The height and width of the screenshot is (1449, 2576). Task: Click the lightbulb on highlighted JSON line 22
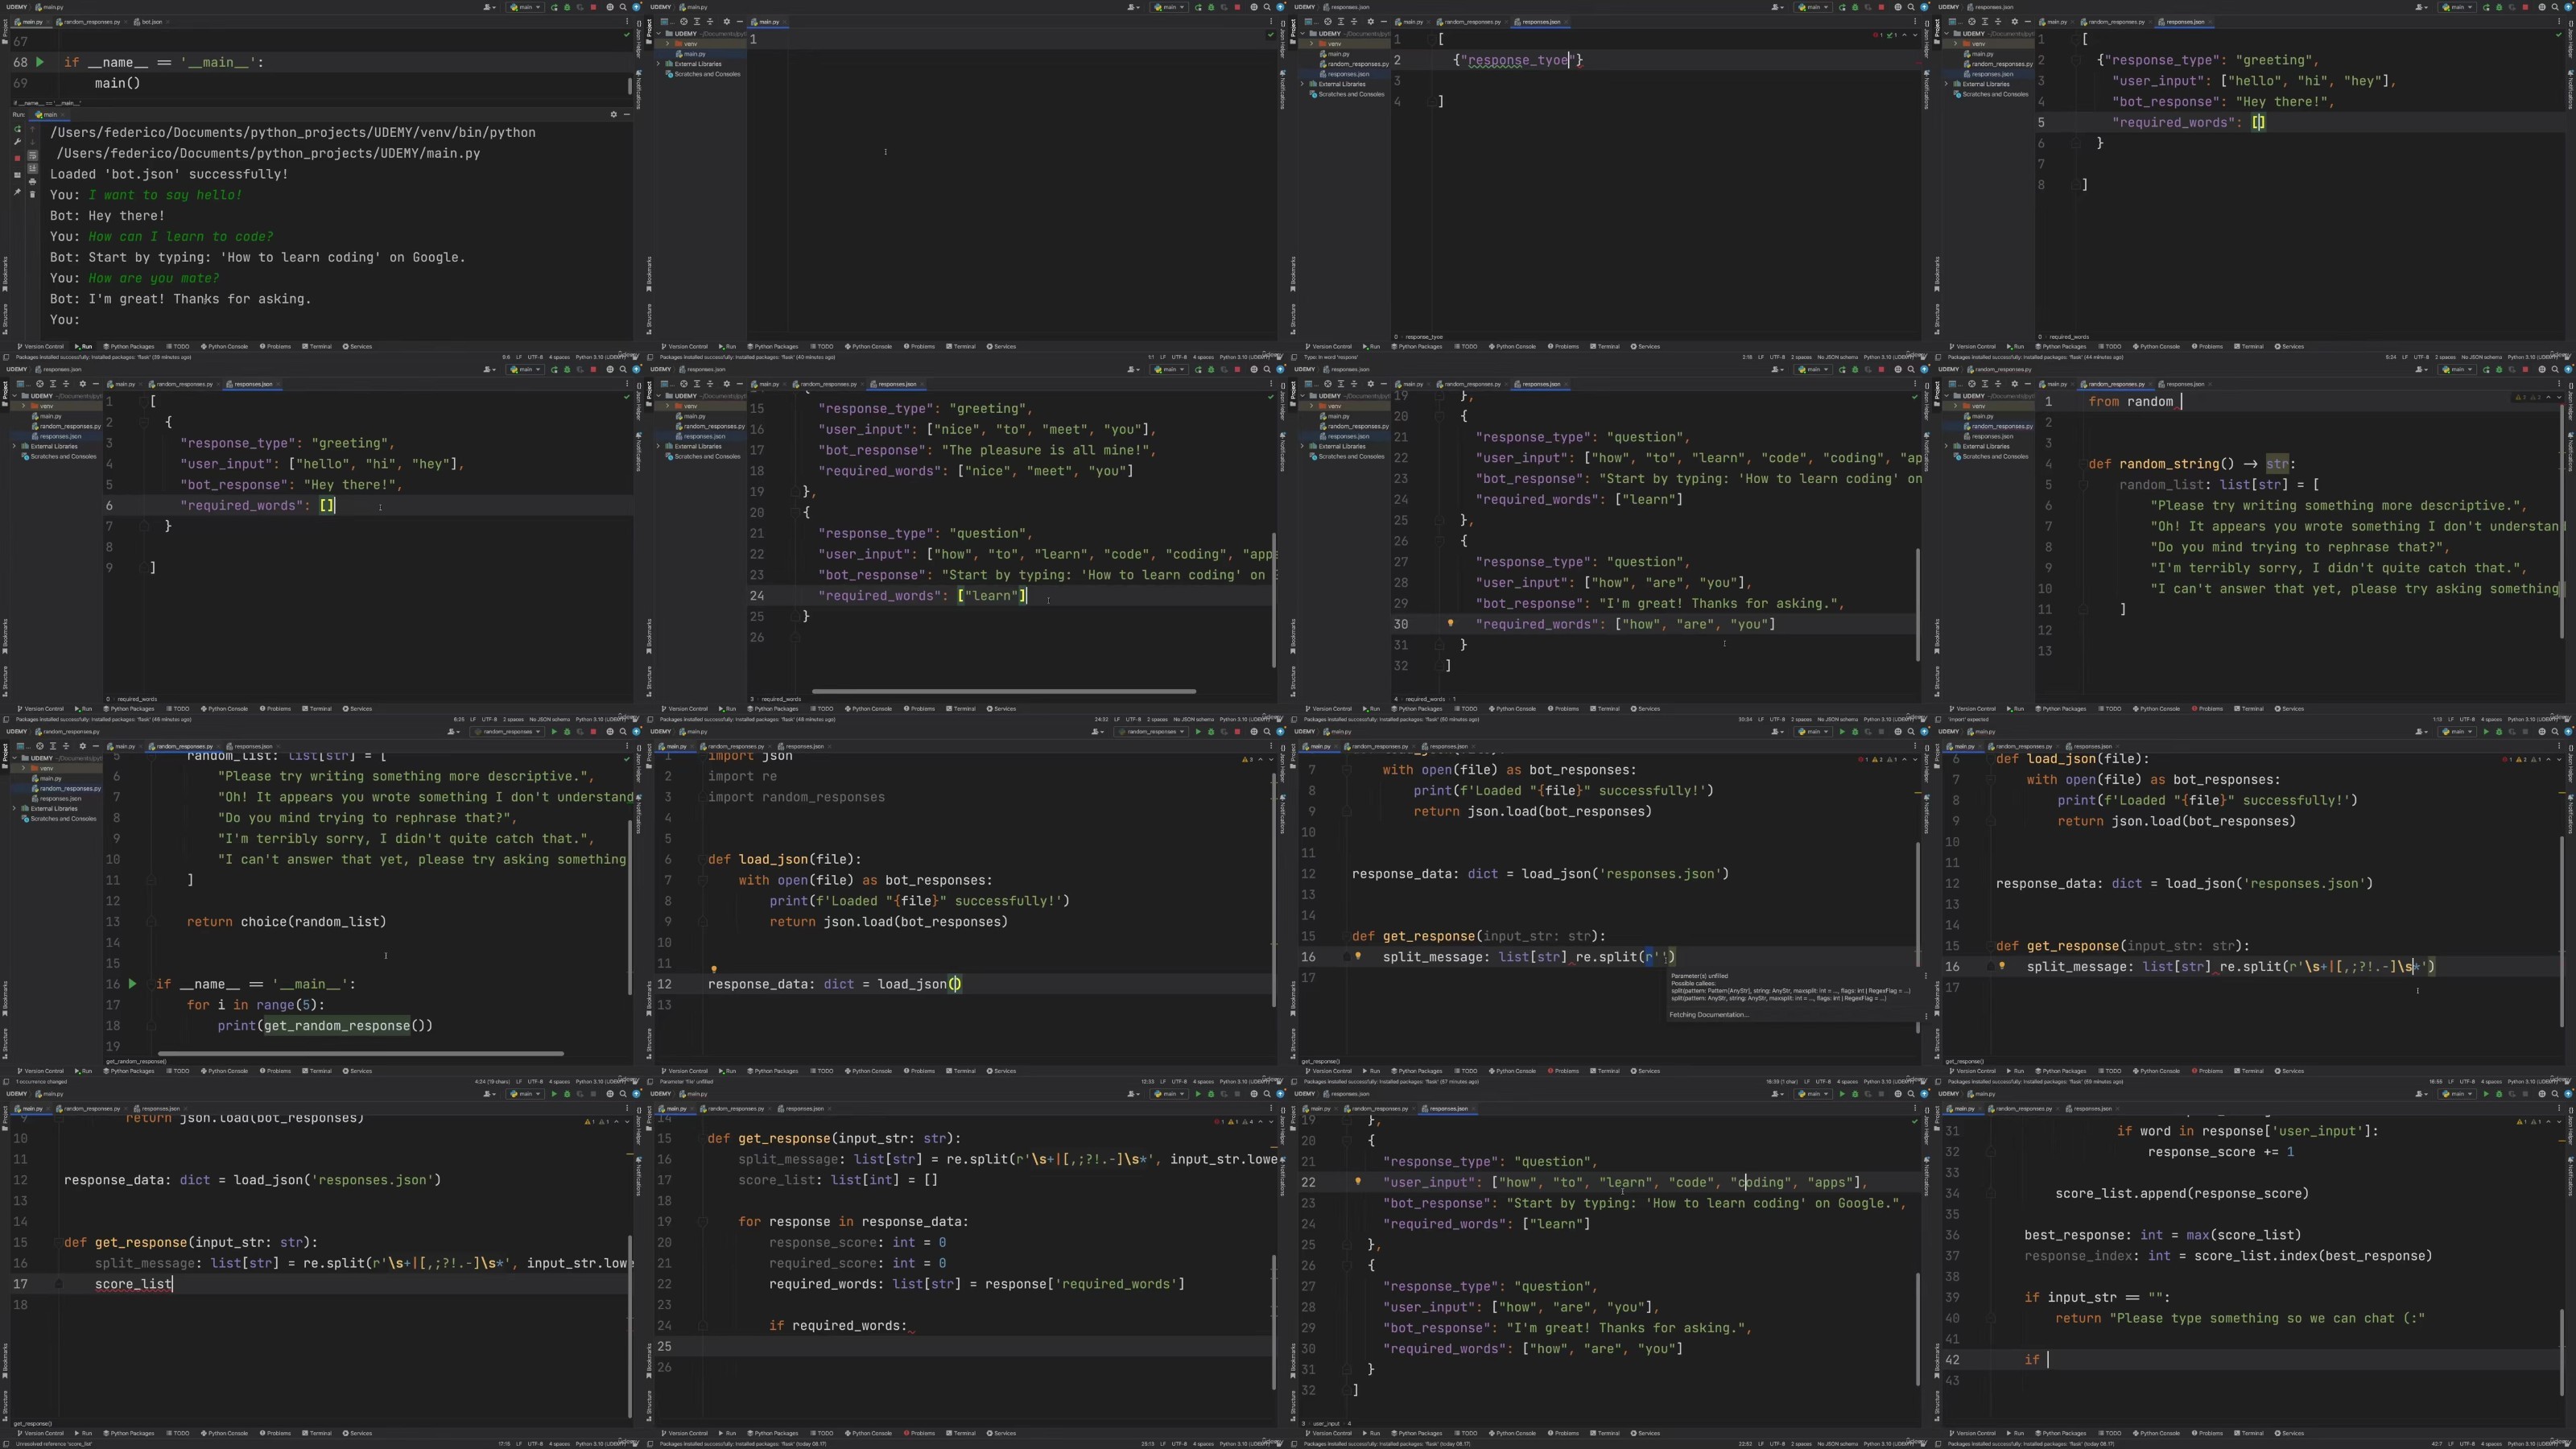(1359, 1181)
